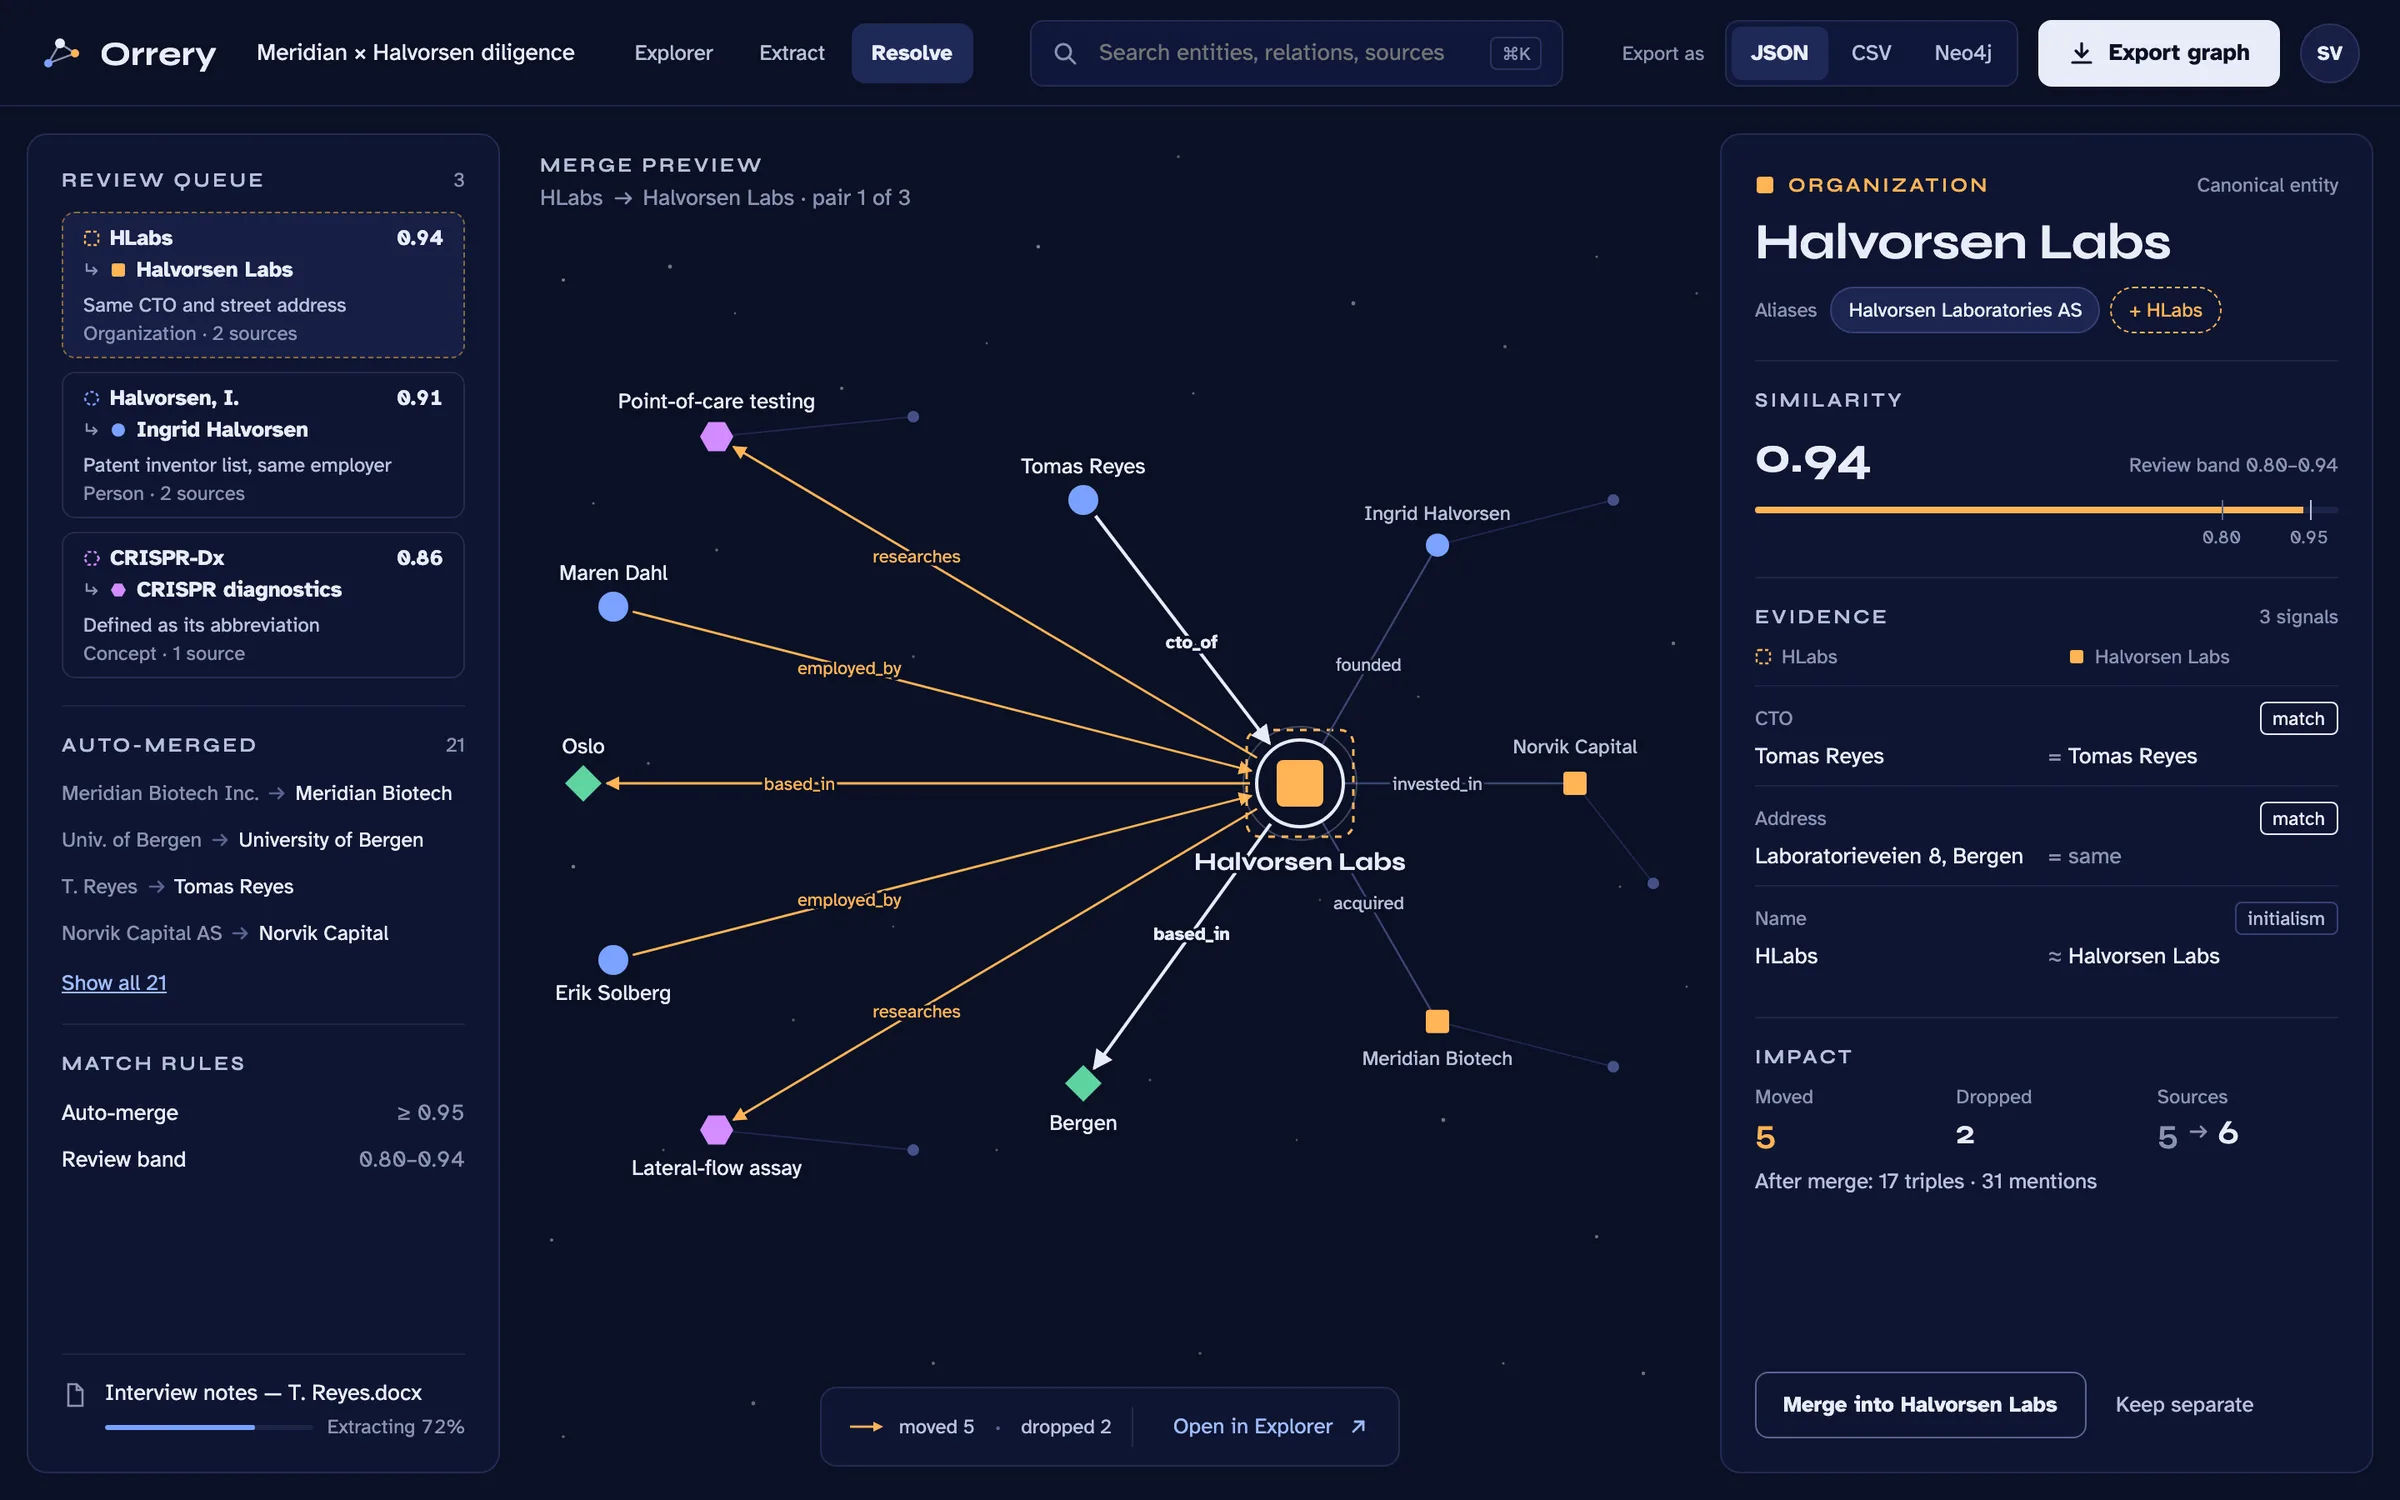
Task: Select the Ingrid Halvorsen node
Action: [1437, 545]
